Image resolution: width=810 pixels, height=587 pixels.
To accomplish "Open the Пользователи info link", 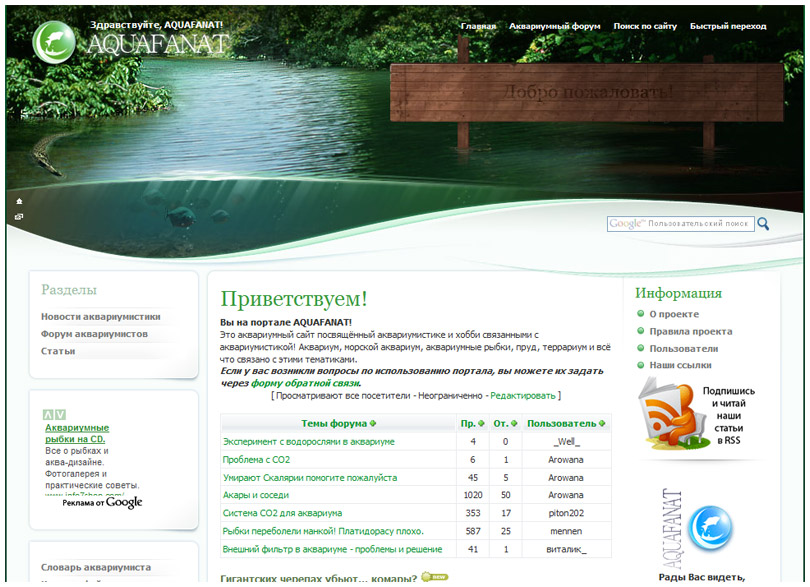I will tap(683, 349).
